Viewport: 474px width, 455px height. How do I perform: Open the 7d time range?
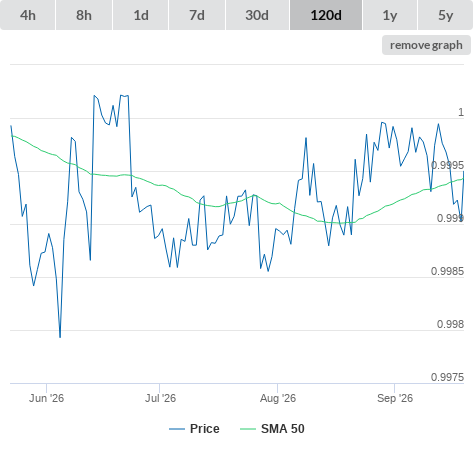[197, 15]
